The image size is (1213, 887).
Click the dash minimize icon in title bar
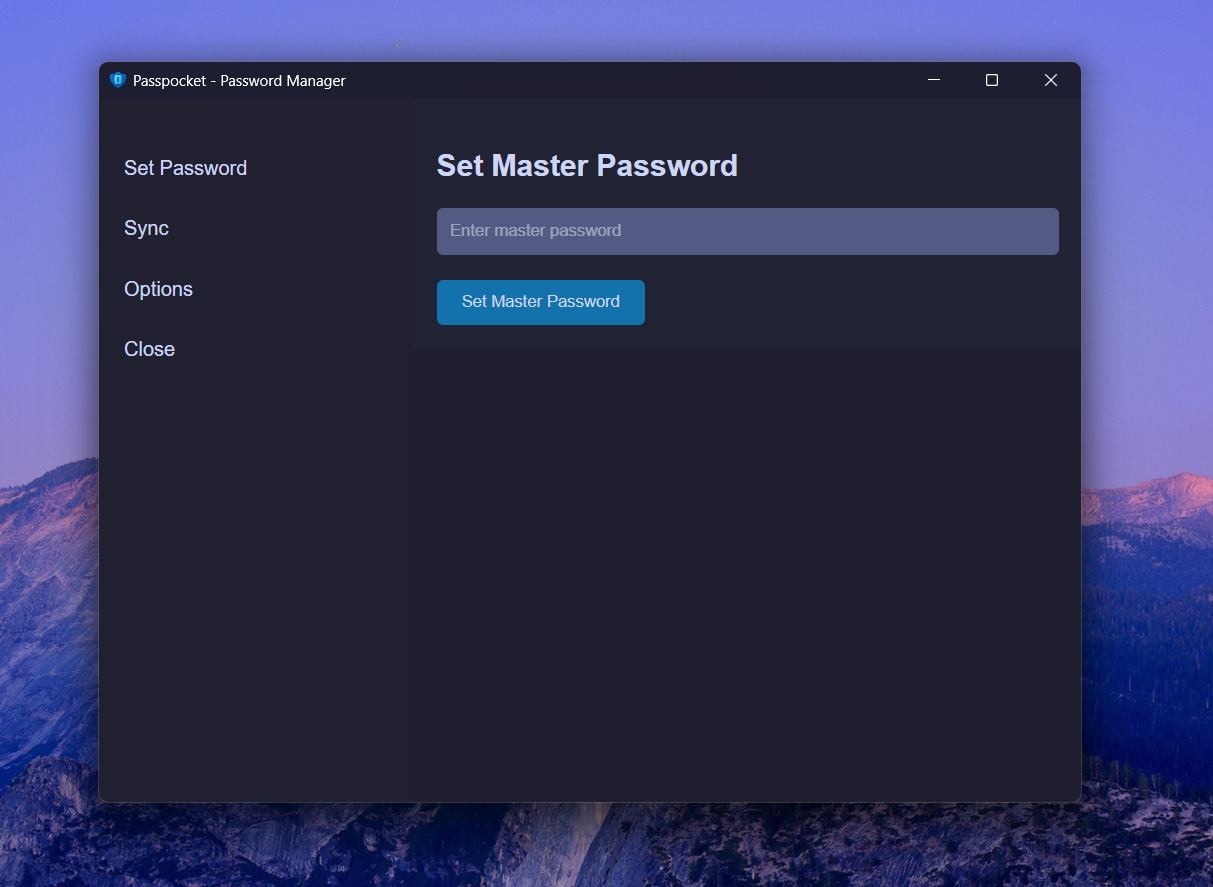point(934,79)
